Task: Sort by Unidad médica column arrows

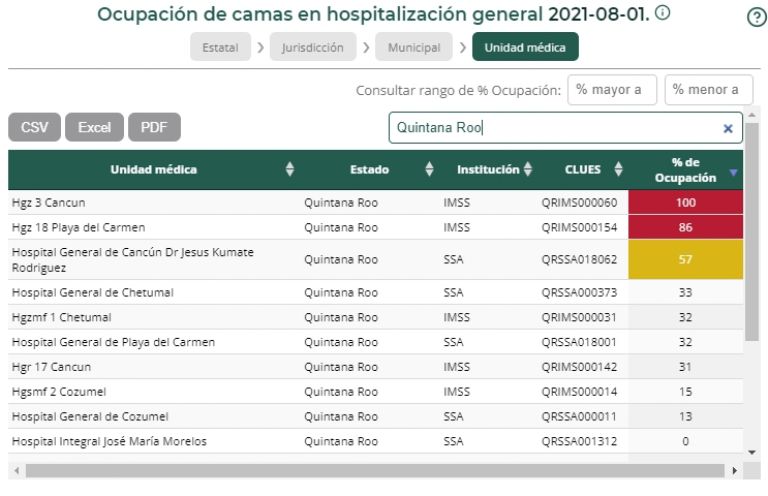Action: pyautogui.click(x=290, y=170)
